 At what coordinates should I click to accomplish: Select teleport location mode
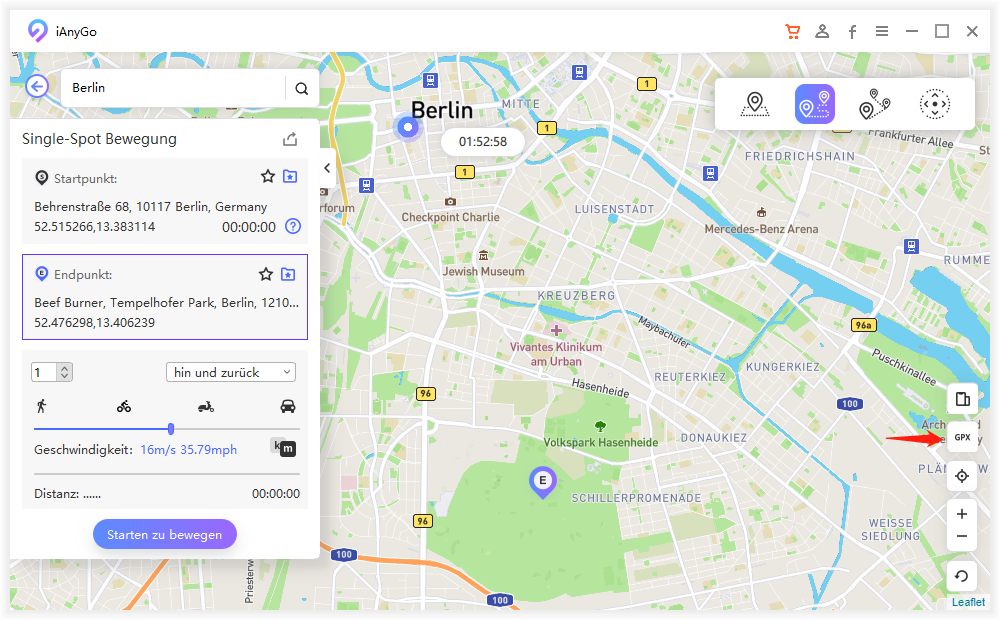(754, 105)
